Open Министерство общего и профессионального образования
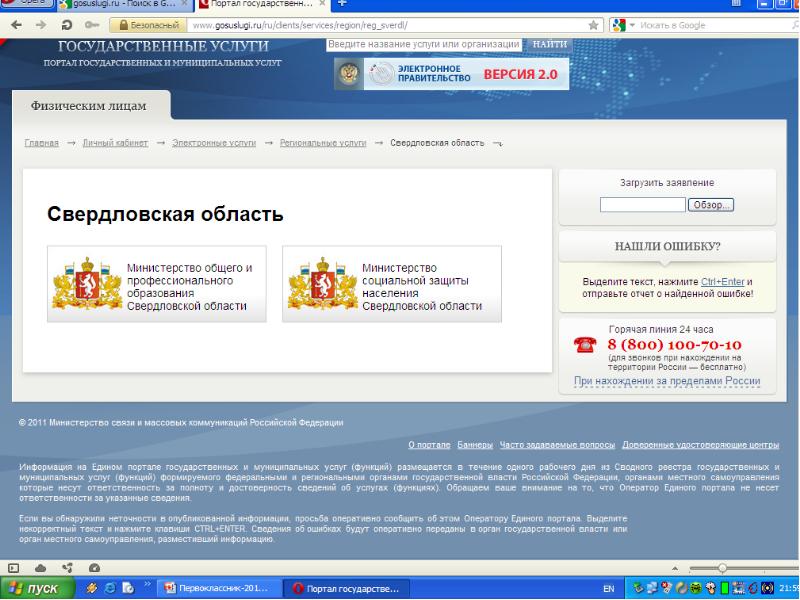 [x=157, y=286]
